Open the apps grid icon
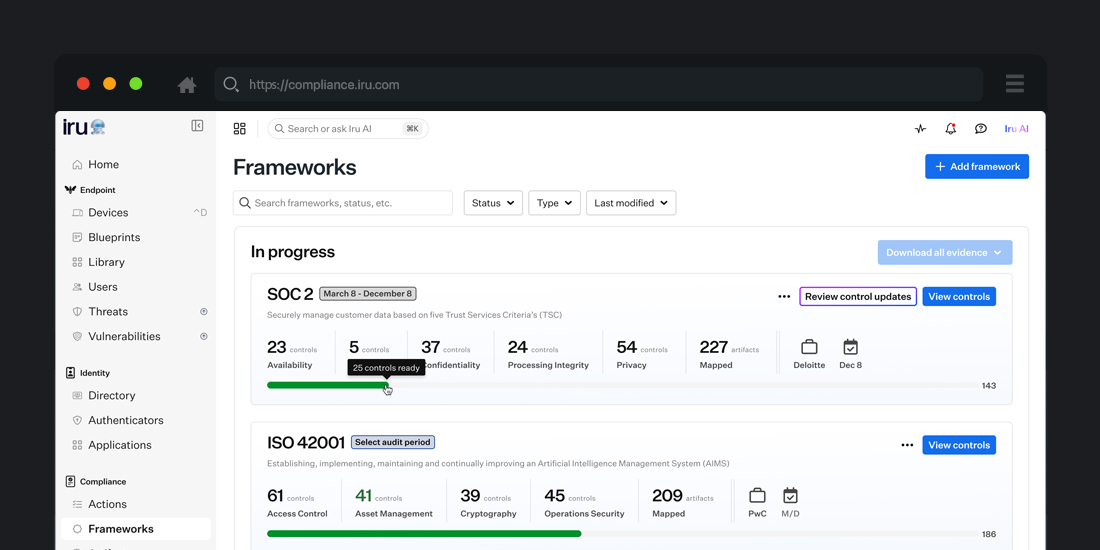This screenshot has height=550, width=1100. pyautogui.click(x=239, y=128)
